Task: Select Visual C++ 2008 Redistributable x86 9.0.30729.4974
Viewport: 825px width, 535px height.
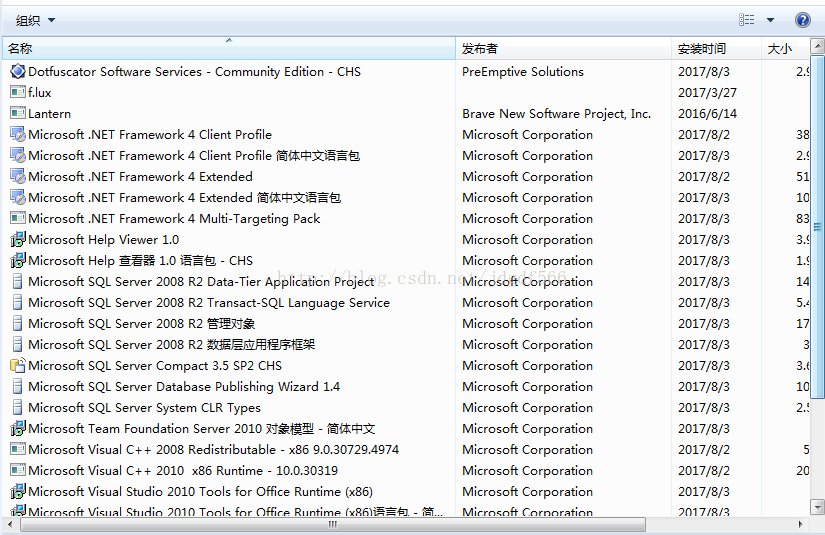Action: 213,450
